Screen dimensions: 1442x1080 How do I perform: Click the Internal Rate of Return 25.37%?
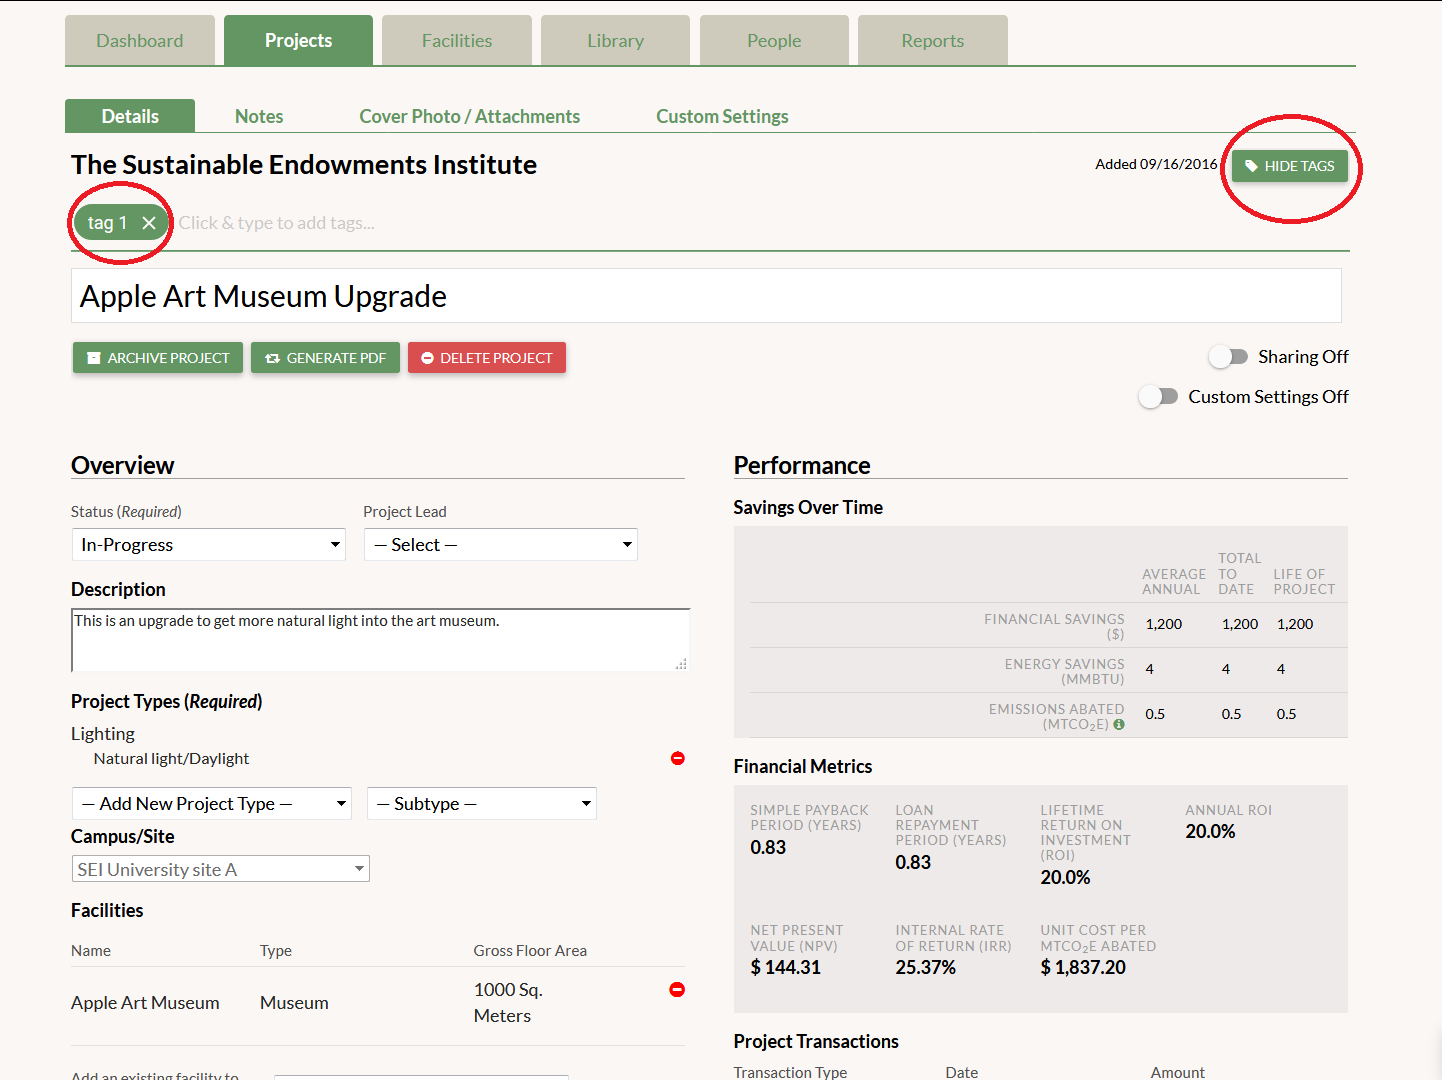point(926,967)
